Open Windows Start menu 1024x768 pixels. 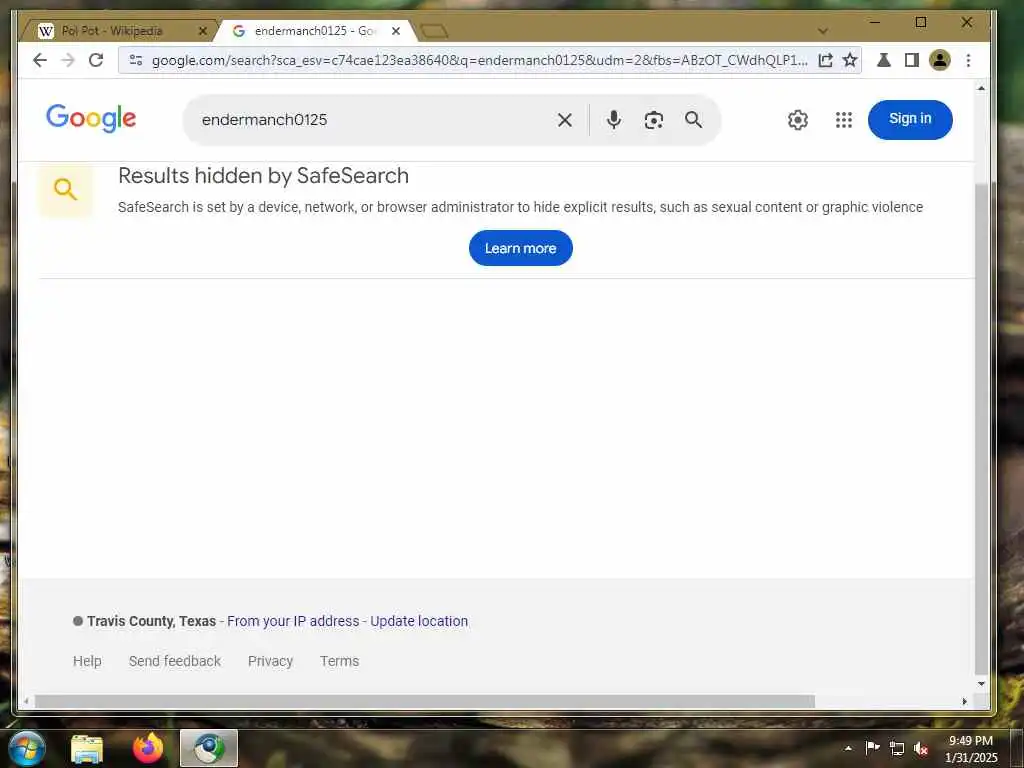(x=26, y=748)
